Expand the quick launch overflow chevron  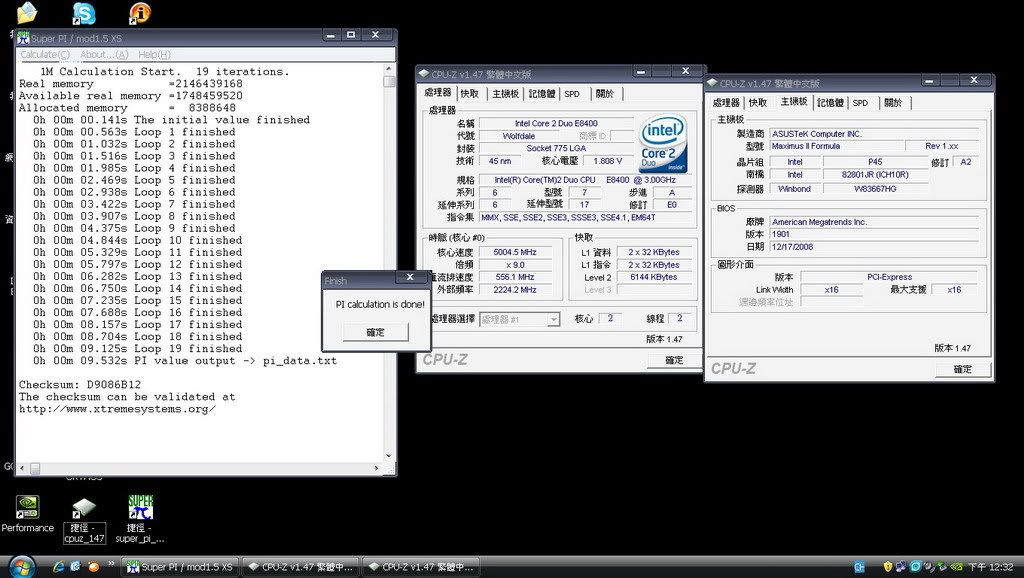coord(111,564)
